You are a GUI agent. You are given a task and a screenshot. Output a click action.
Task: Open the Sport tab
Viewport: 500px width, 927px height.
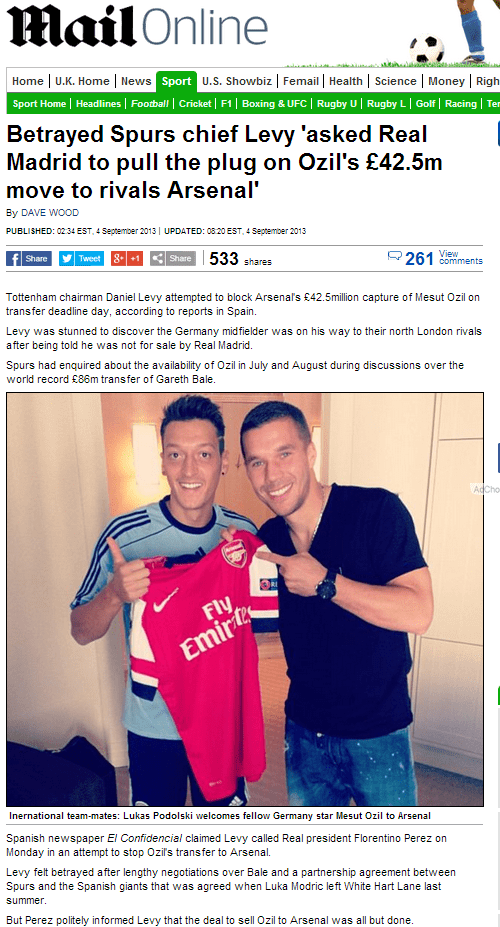[177, 82]
